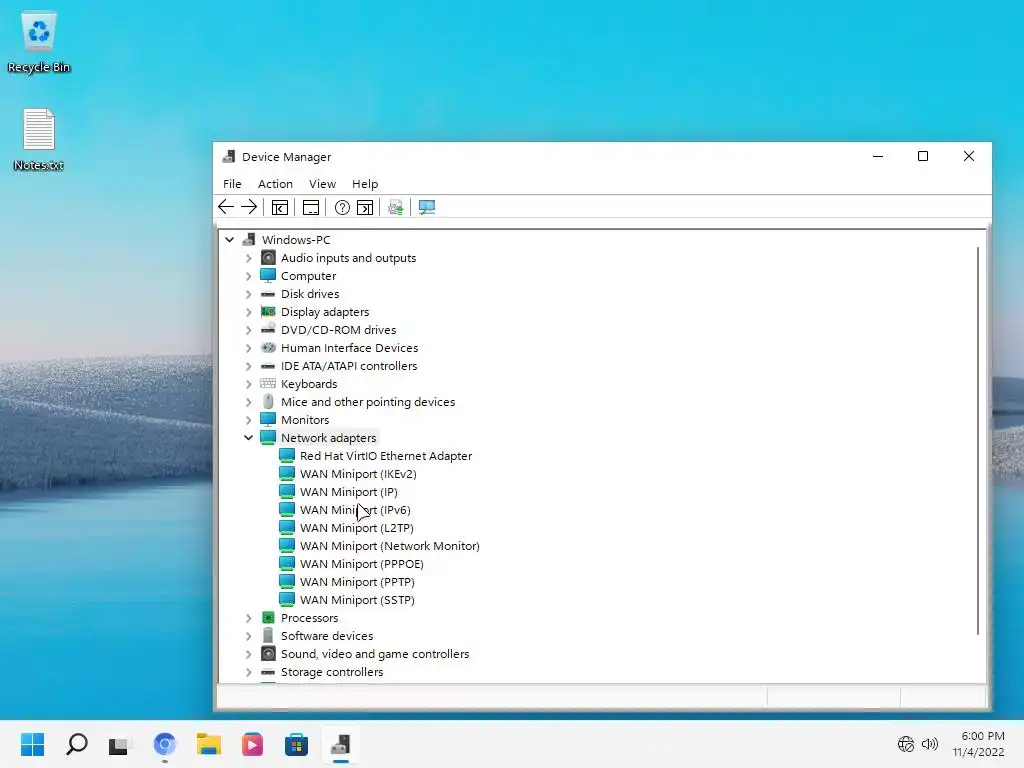Screen dimensions: 1024x768
Task: Expand Software devices chevron
Action: [x=248, y=636]
